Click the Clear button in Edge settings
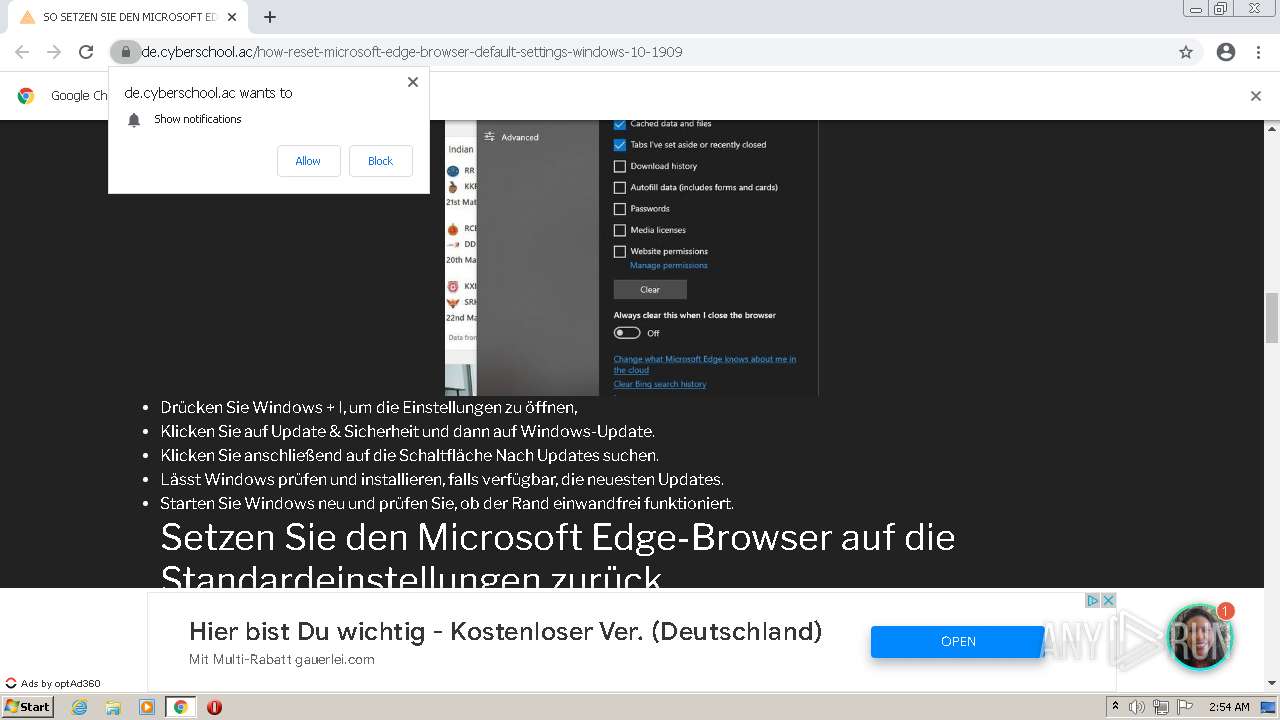The width and height of the screenshot is (1280, 720). (x=650, y=289)
